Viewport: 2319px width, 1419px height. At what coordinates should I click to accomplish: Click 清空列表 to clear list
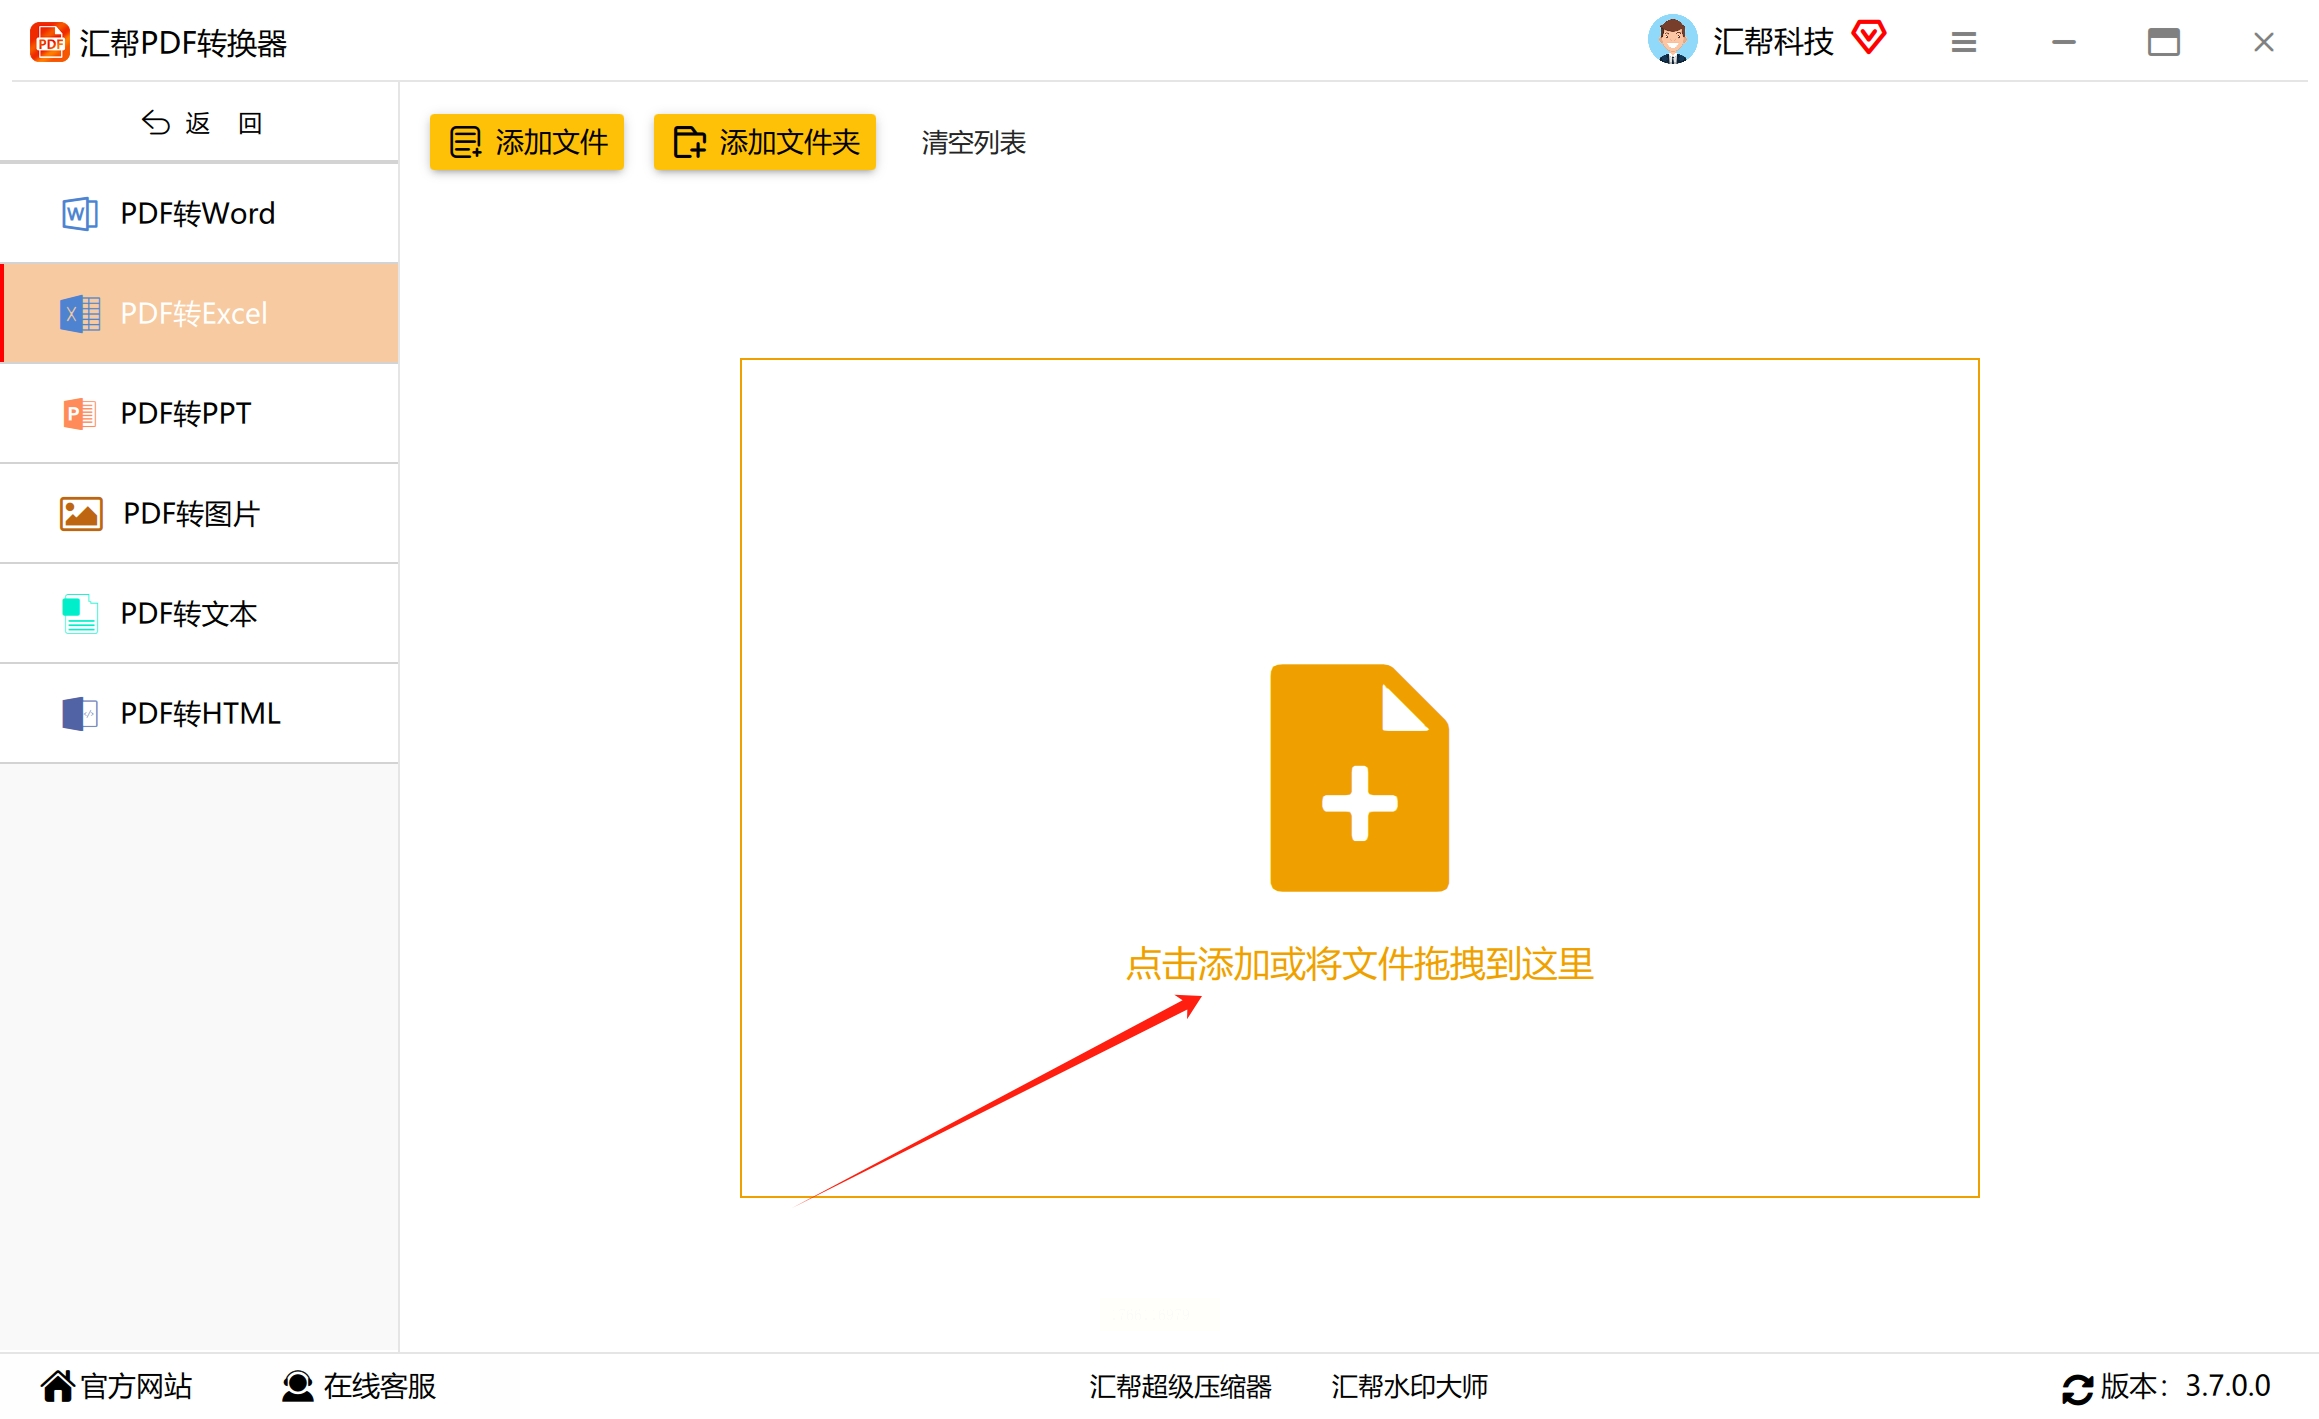pyautogui.click(x=973, y=142)
